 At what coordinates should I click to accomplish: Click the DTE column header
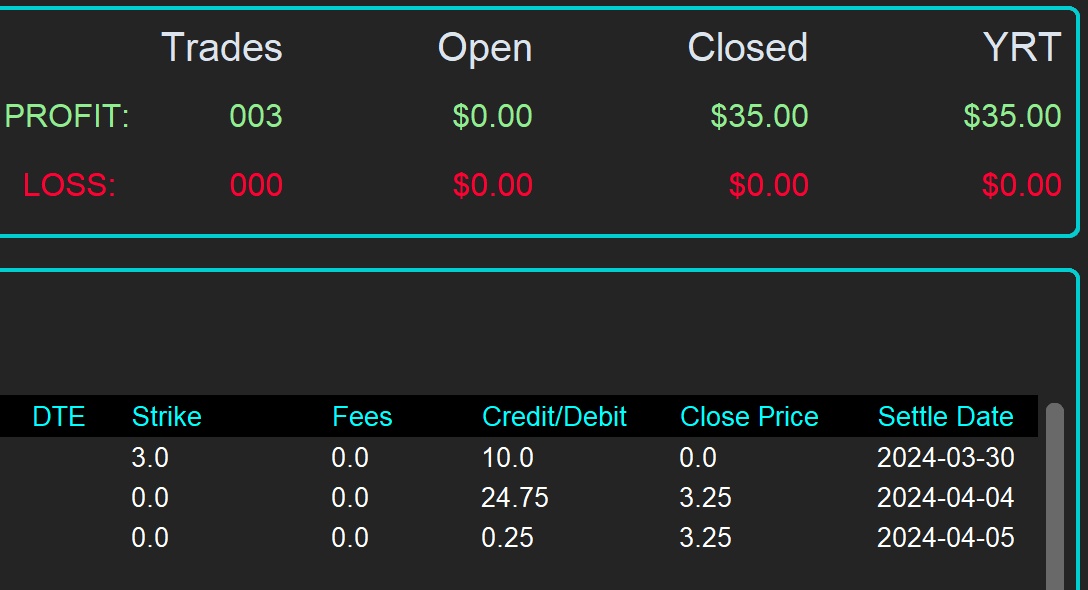coord(59,416)
